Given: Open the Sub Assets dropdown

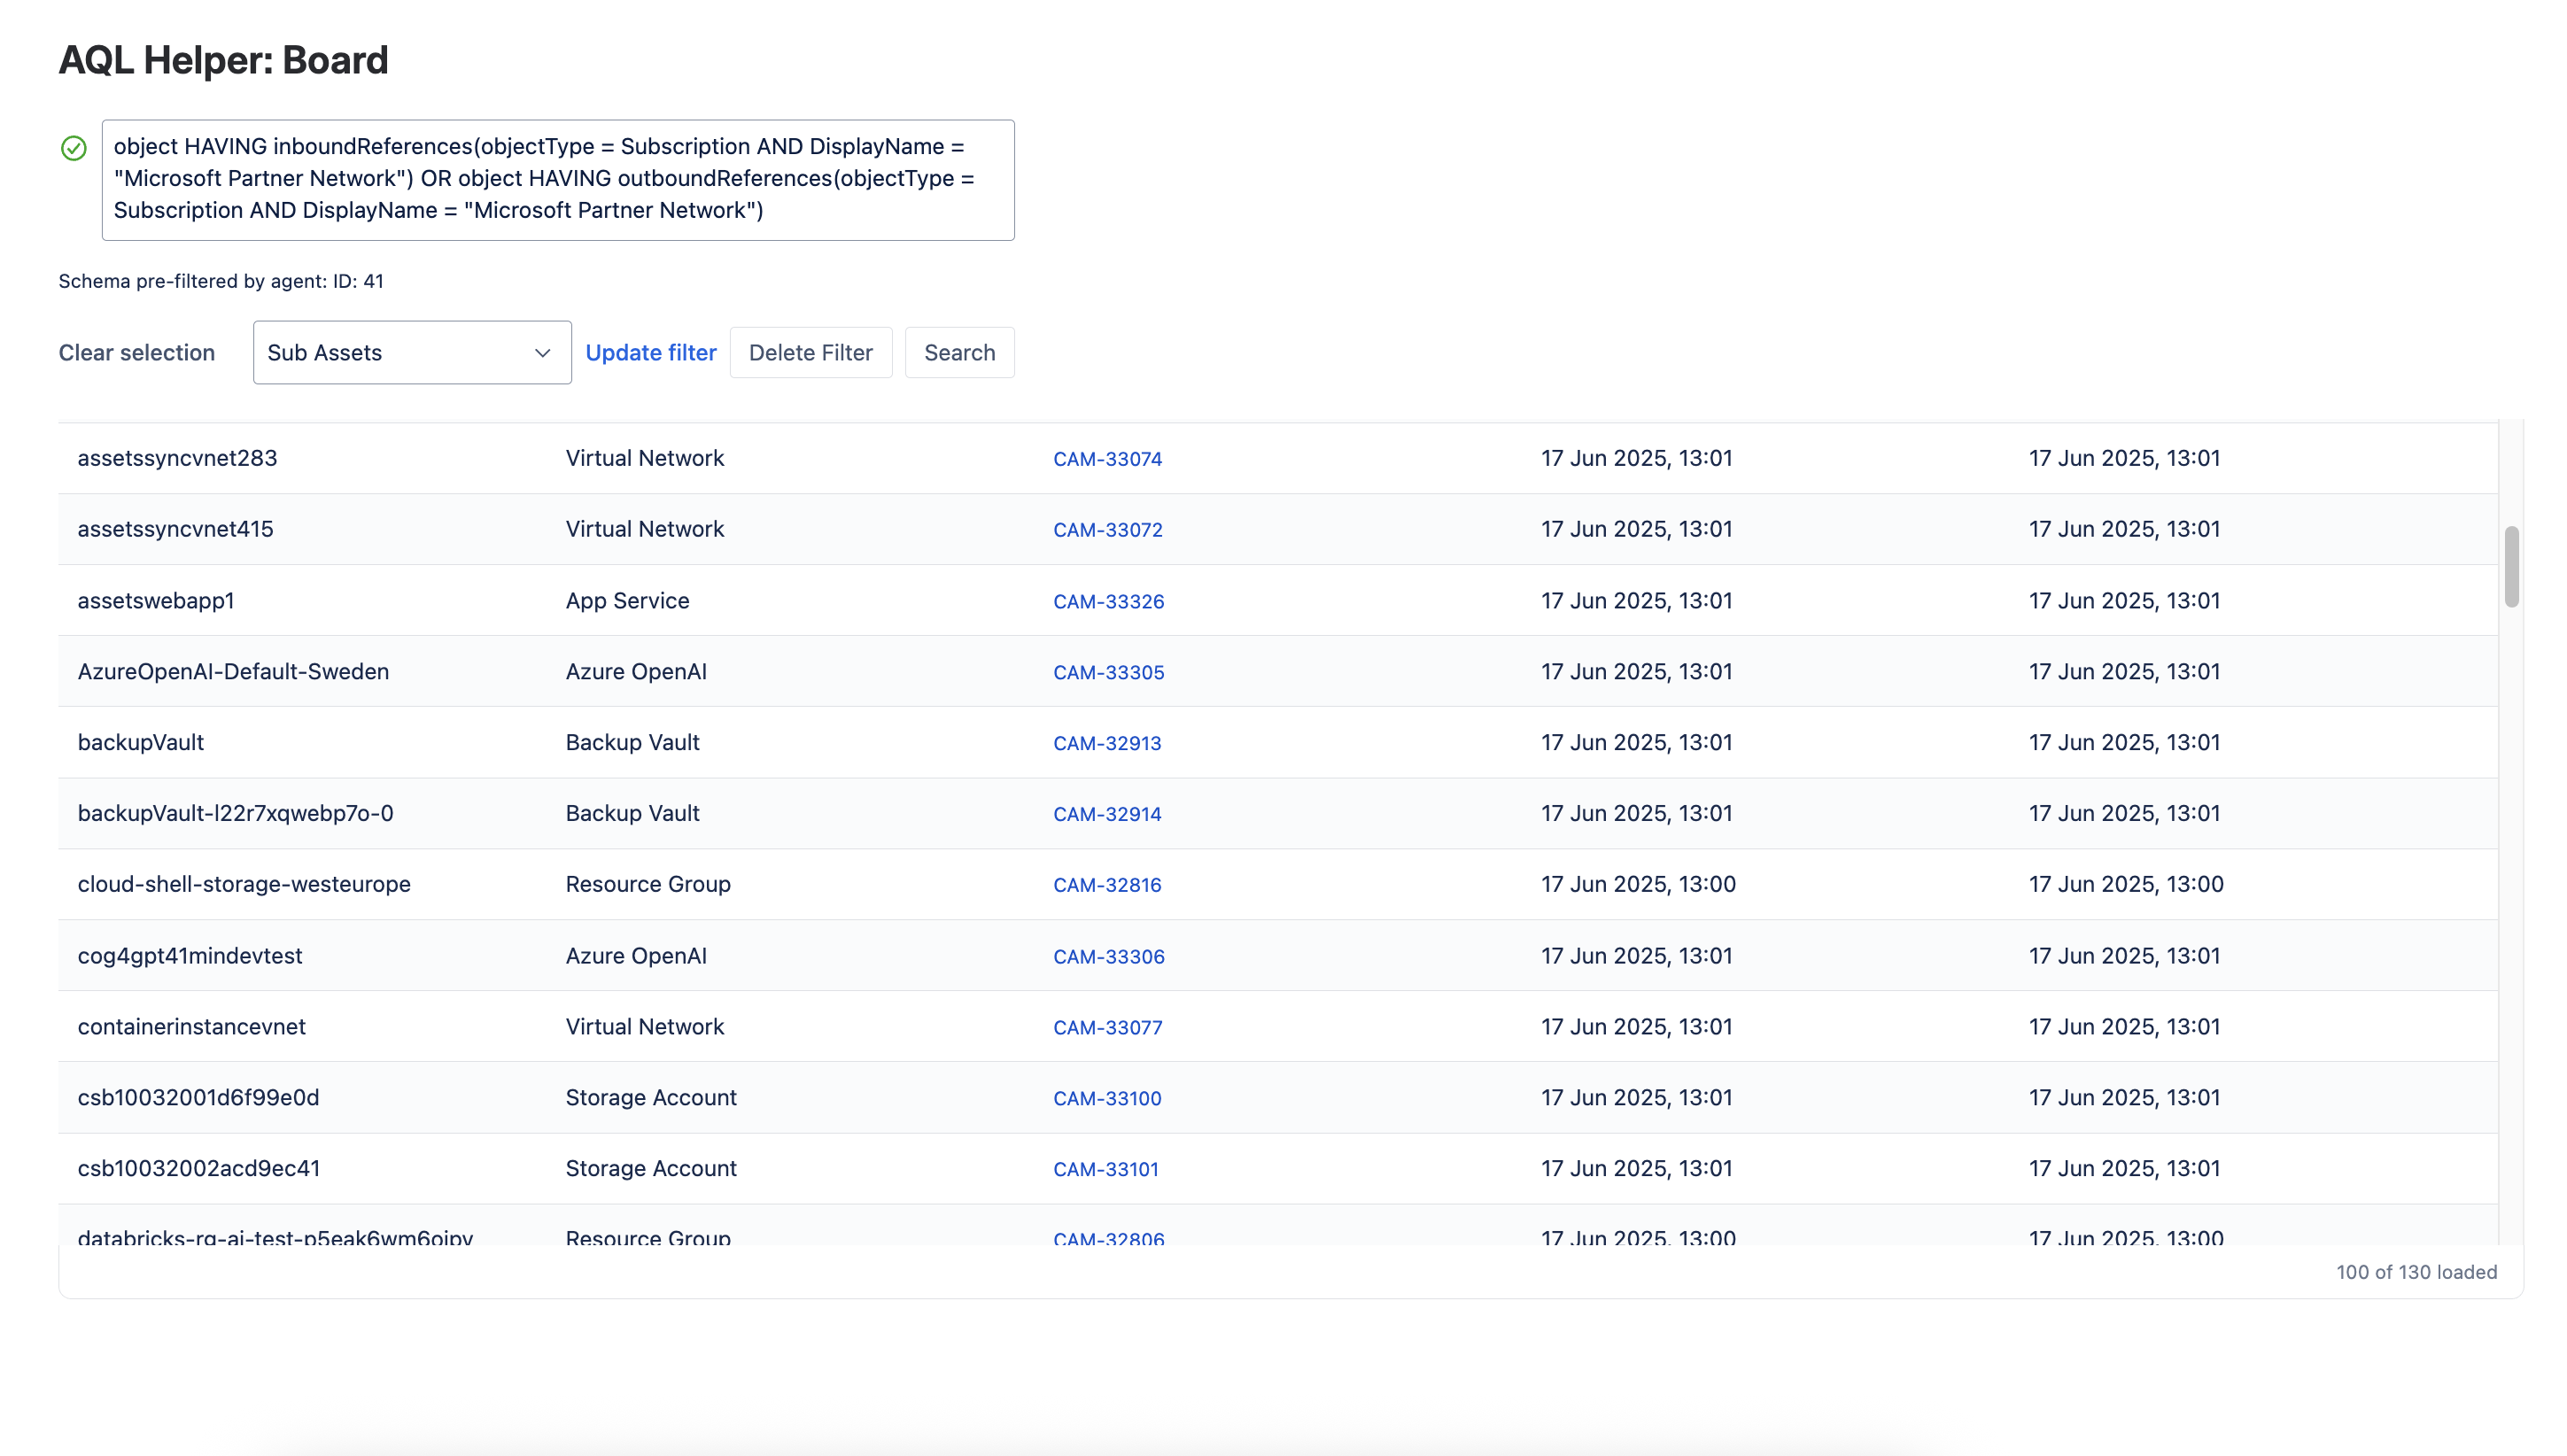Looking at the screenshot, I should point(411,352).
